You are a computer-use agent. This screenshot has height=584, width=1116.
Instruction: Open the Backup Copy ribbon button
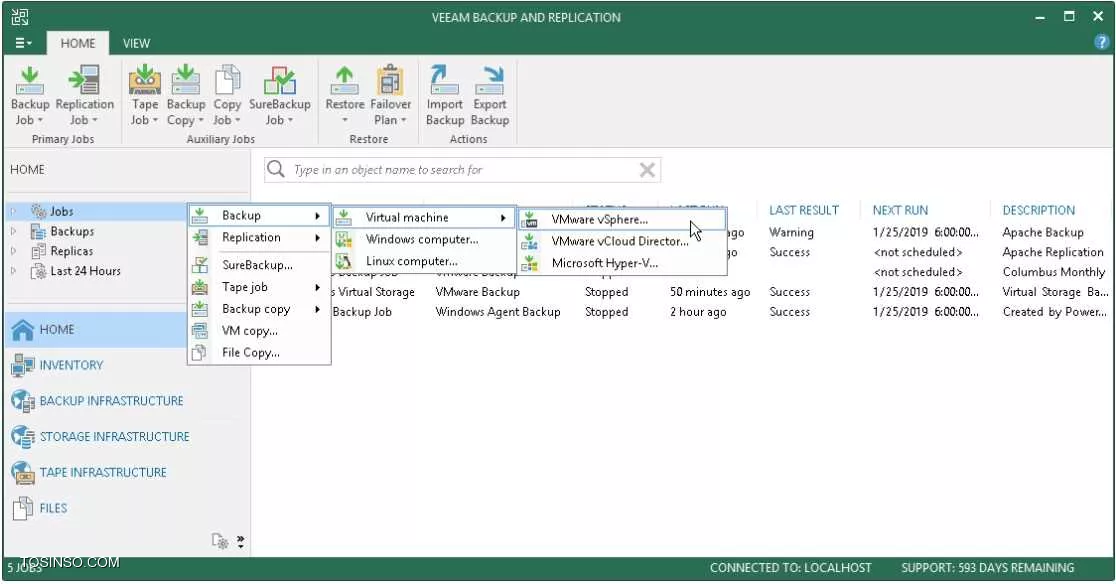185,96
